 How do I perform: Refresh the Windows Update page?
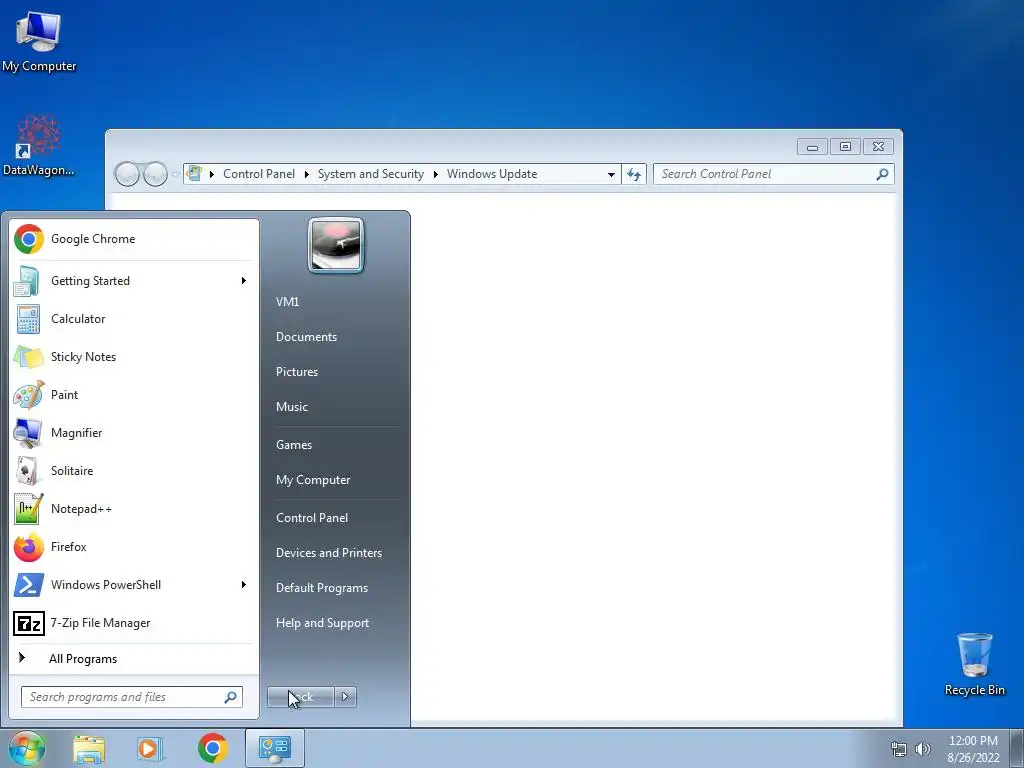(633, 174)
